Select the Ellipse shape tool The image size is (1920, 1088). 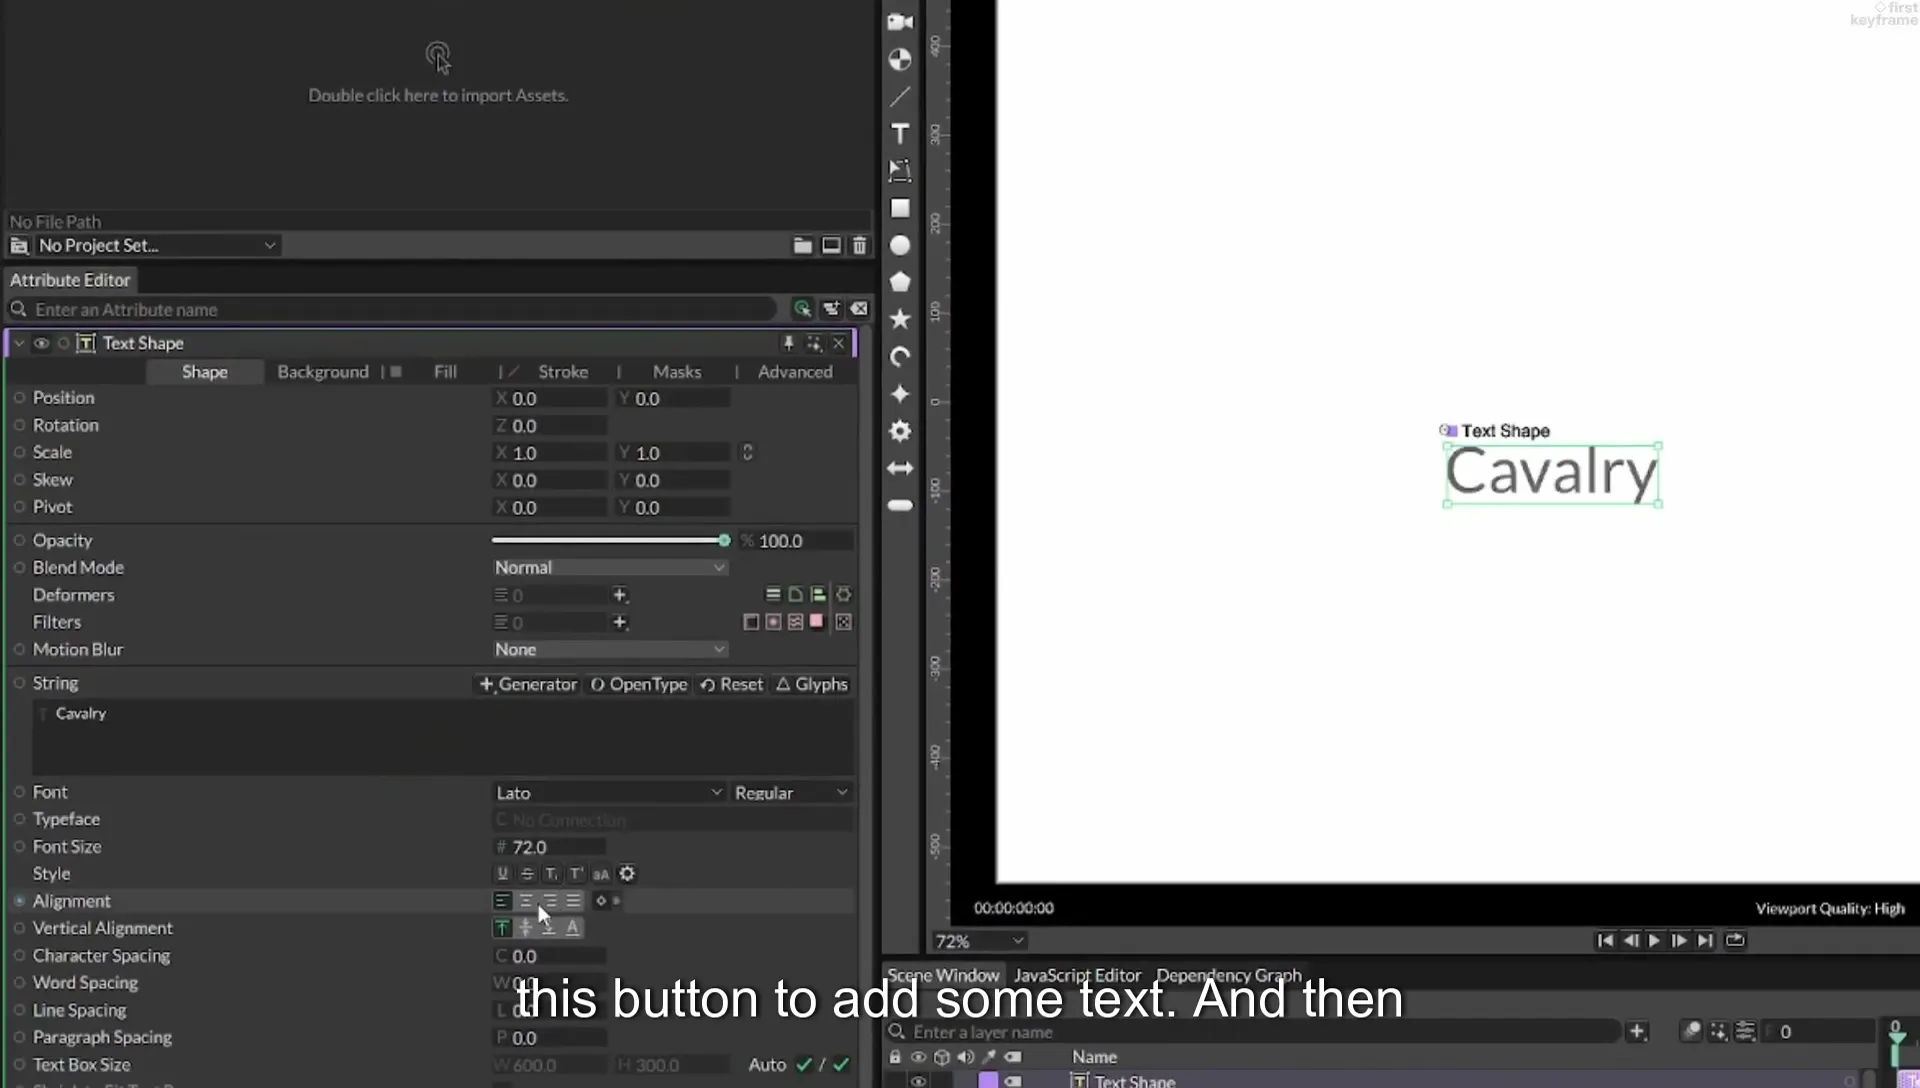coord(900,246)
